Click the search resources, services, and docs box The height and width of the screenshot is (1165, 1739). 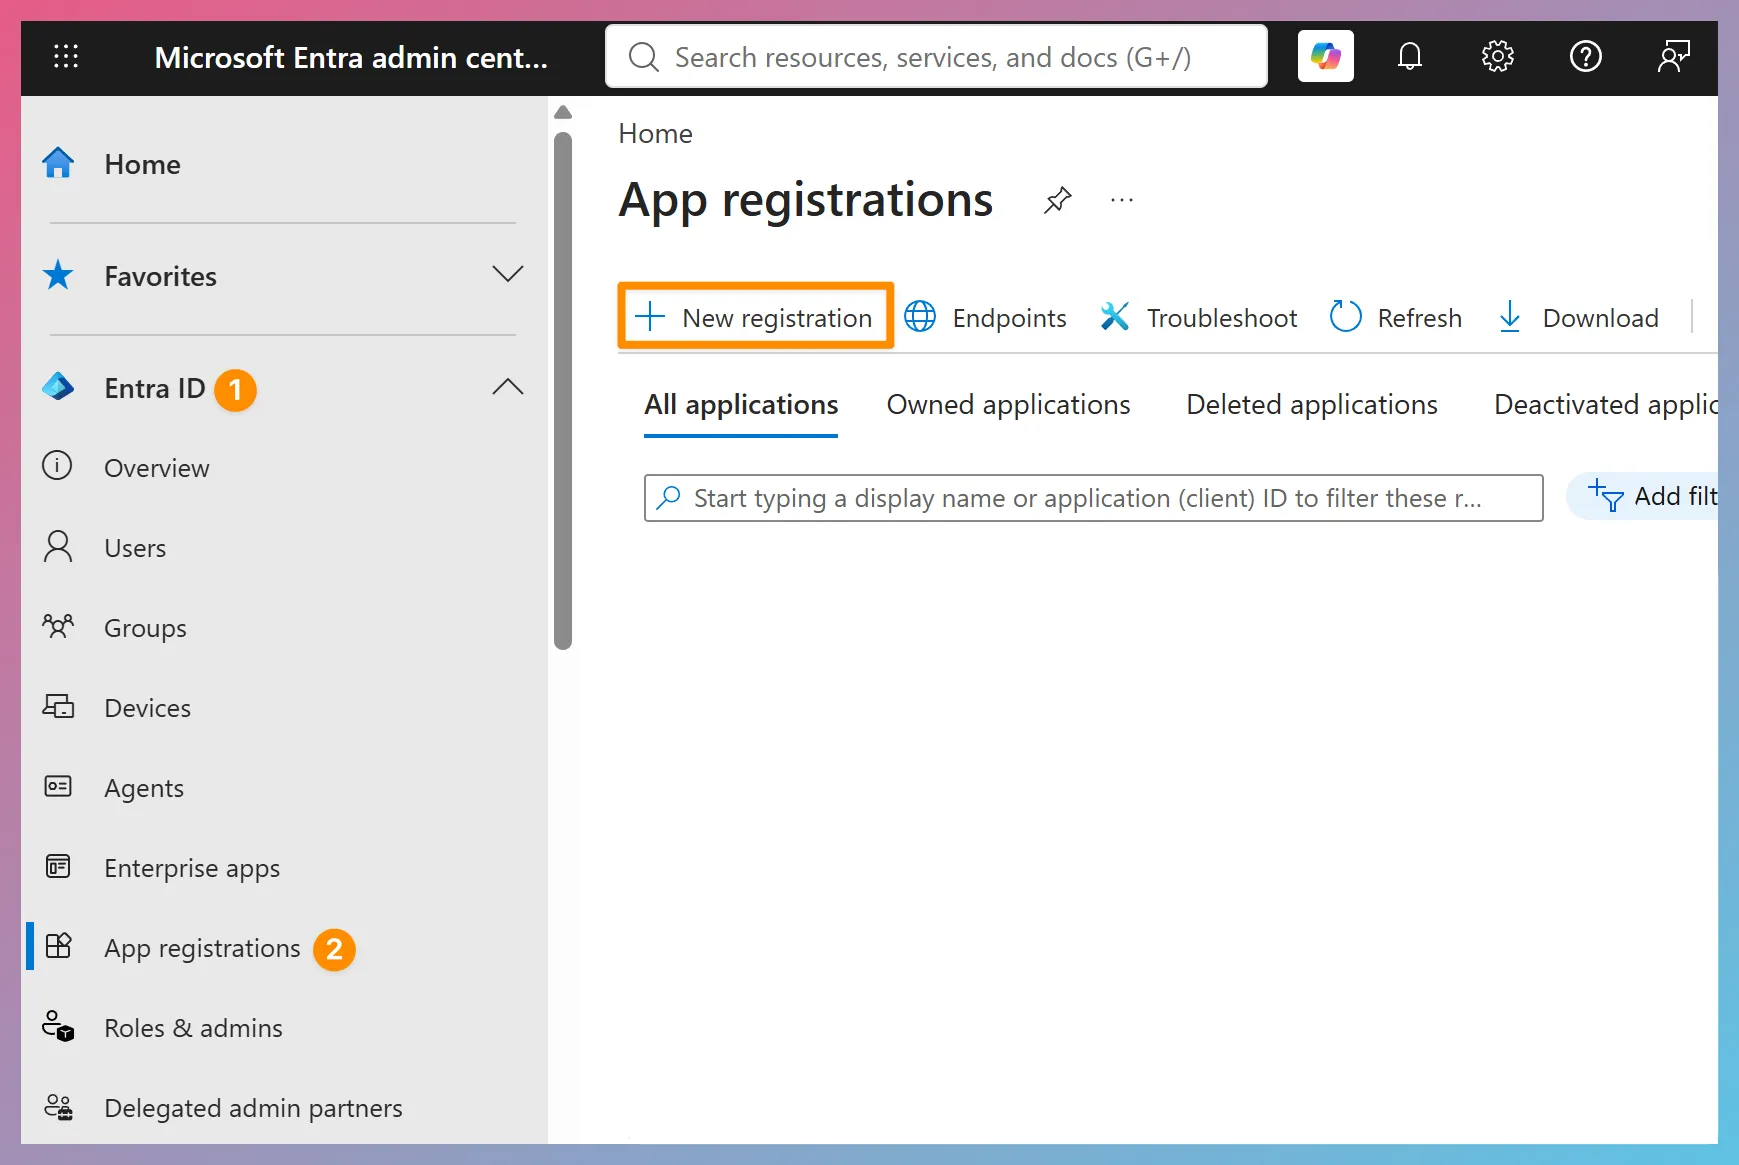point(936,57)
